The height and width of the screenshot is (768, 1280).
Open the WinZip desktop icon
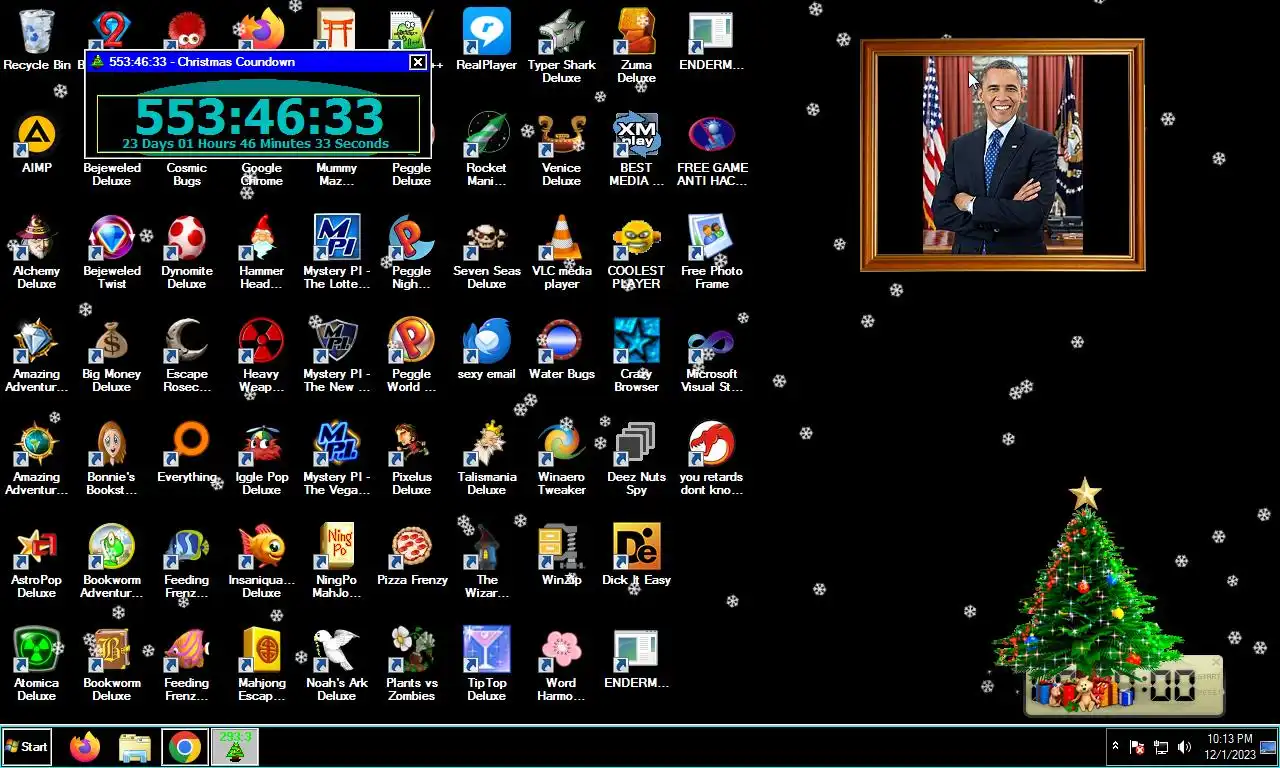coord(562,555)
